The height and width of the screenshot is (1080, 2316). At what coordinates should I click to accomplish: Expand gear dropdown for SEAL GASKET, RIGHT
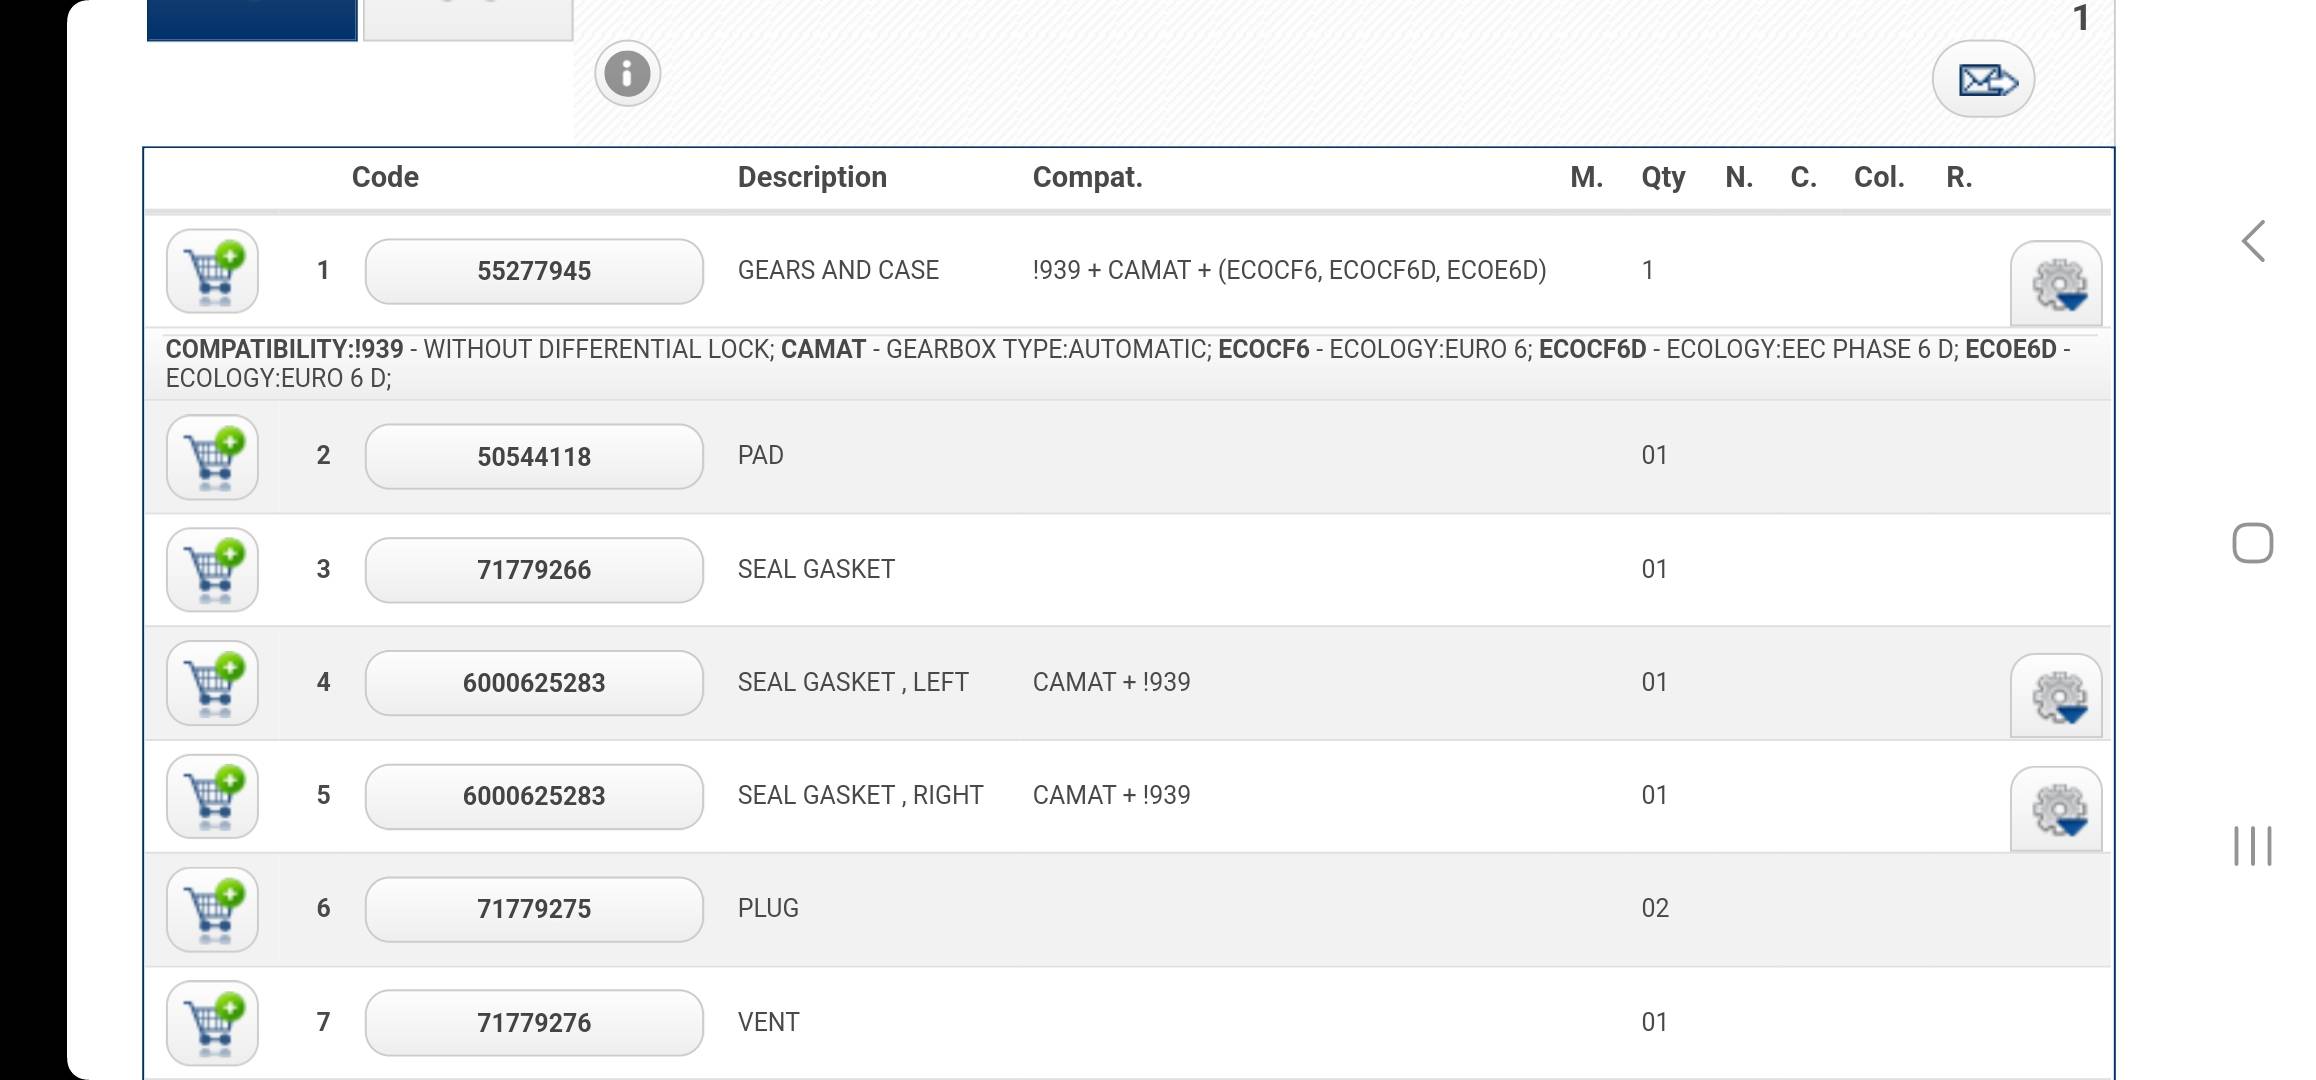click(2056, 809)
